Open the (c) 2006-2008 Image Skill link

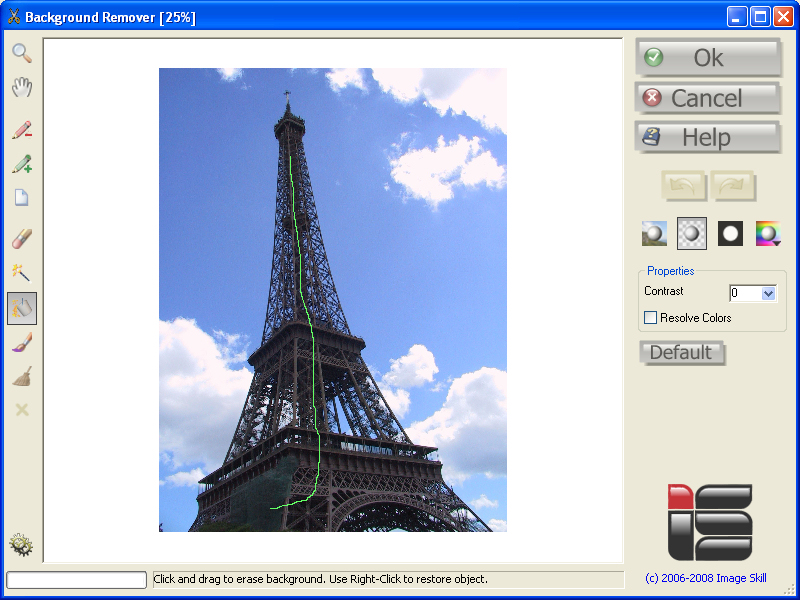click(706, 578)
